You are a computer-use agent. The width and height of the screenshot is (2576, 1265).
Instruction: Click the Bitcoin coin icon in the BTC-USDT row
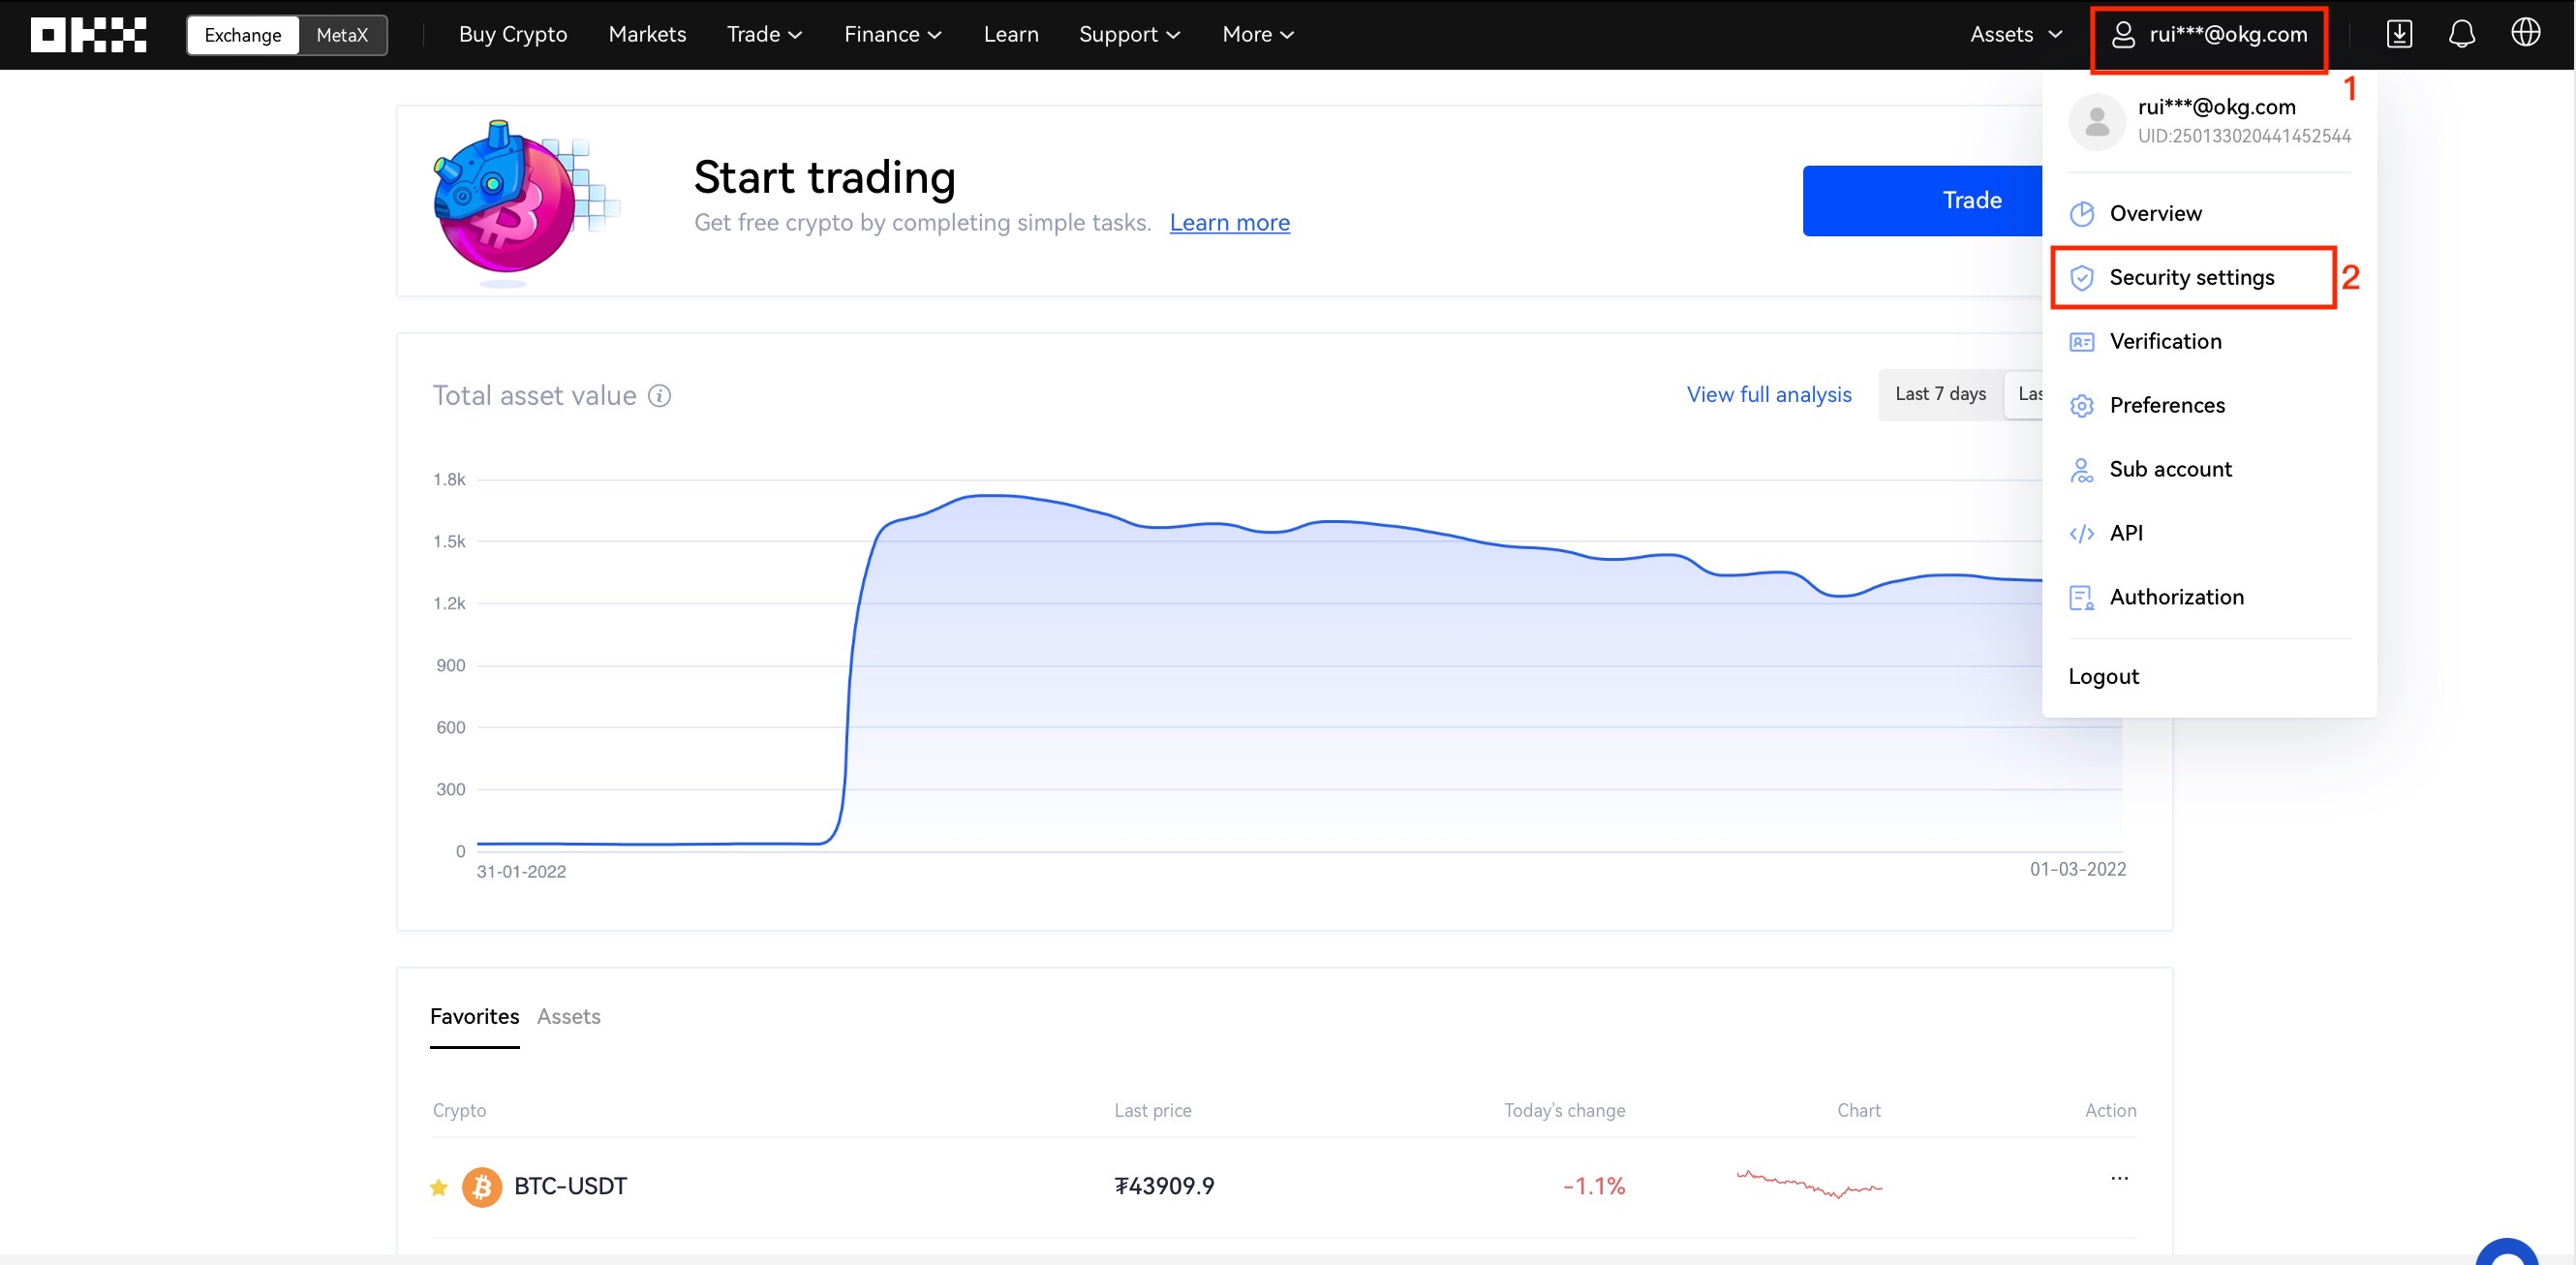coord(481,1187)
